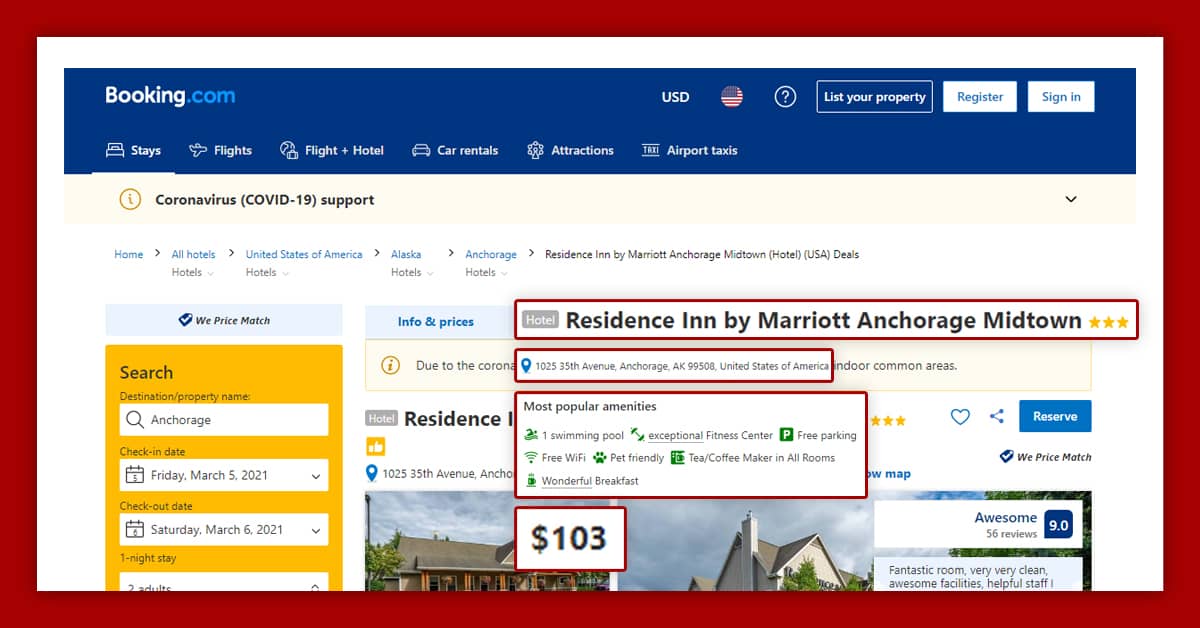Click the search magnifier icon

[137, 420]
